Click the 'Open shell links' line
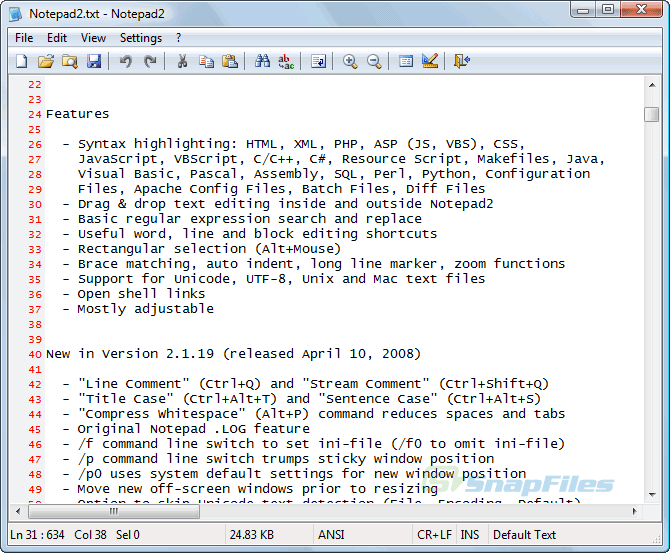This screenshot has width=670, height=553. (141, 294)
